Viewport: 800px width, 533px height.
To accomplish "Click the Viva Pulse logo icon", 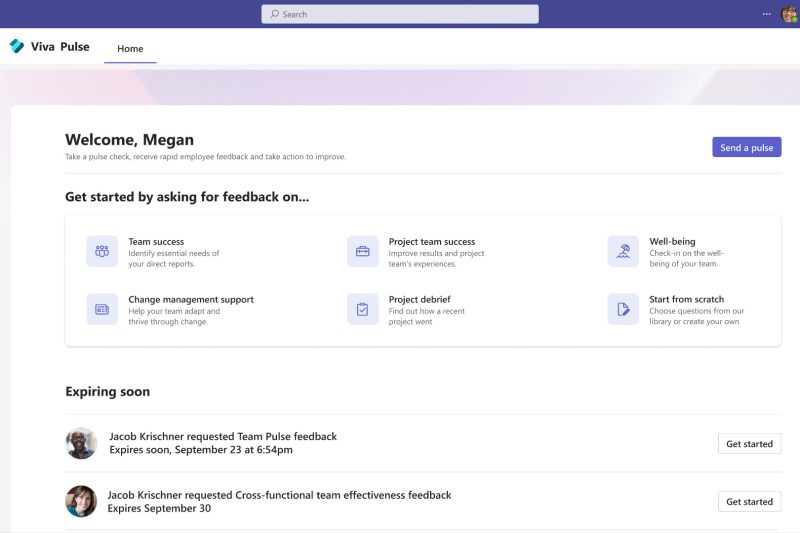I will pyautogui.click(x=17, y=46).
